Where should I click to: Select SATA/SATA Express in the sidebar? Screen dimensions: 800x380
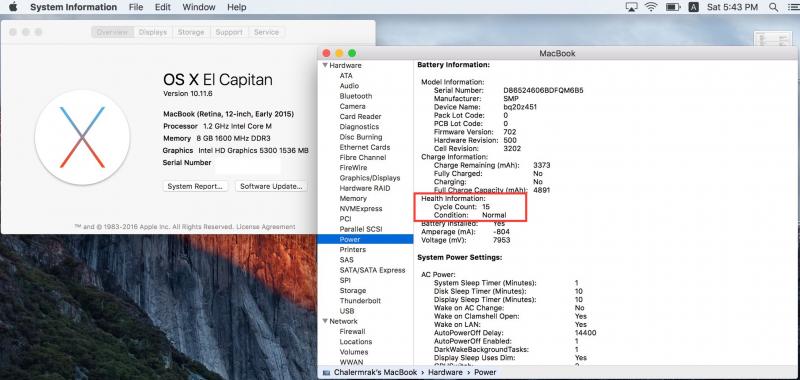[372, 270]
